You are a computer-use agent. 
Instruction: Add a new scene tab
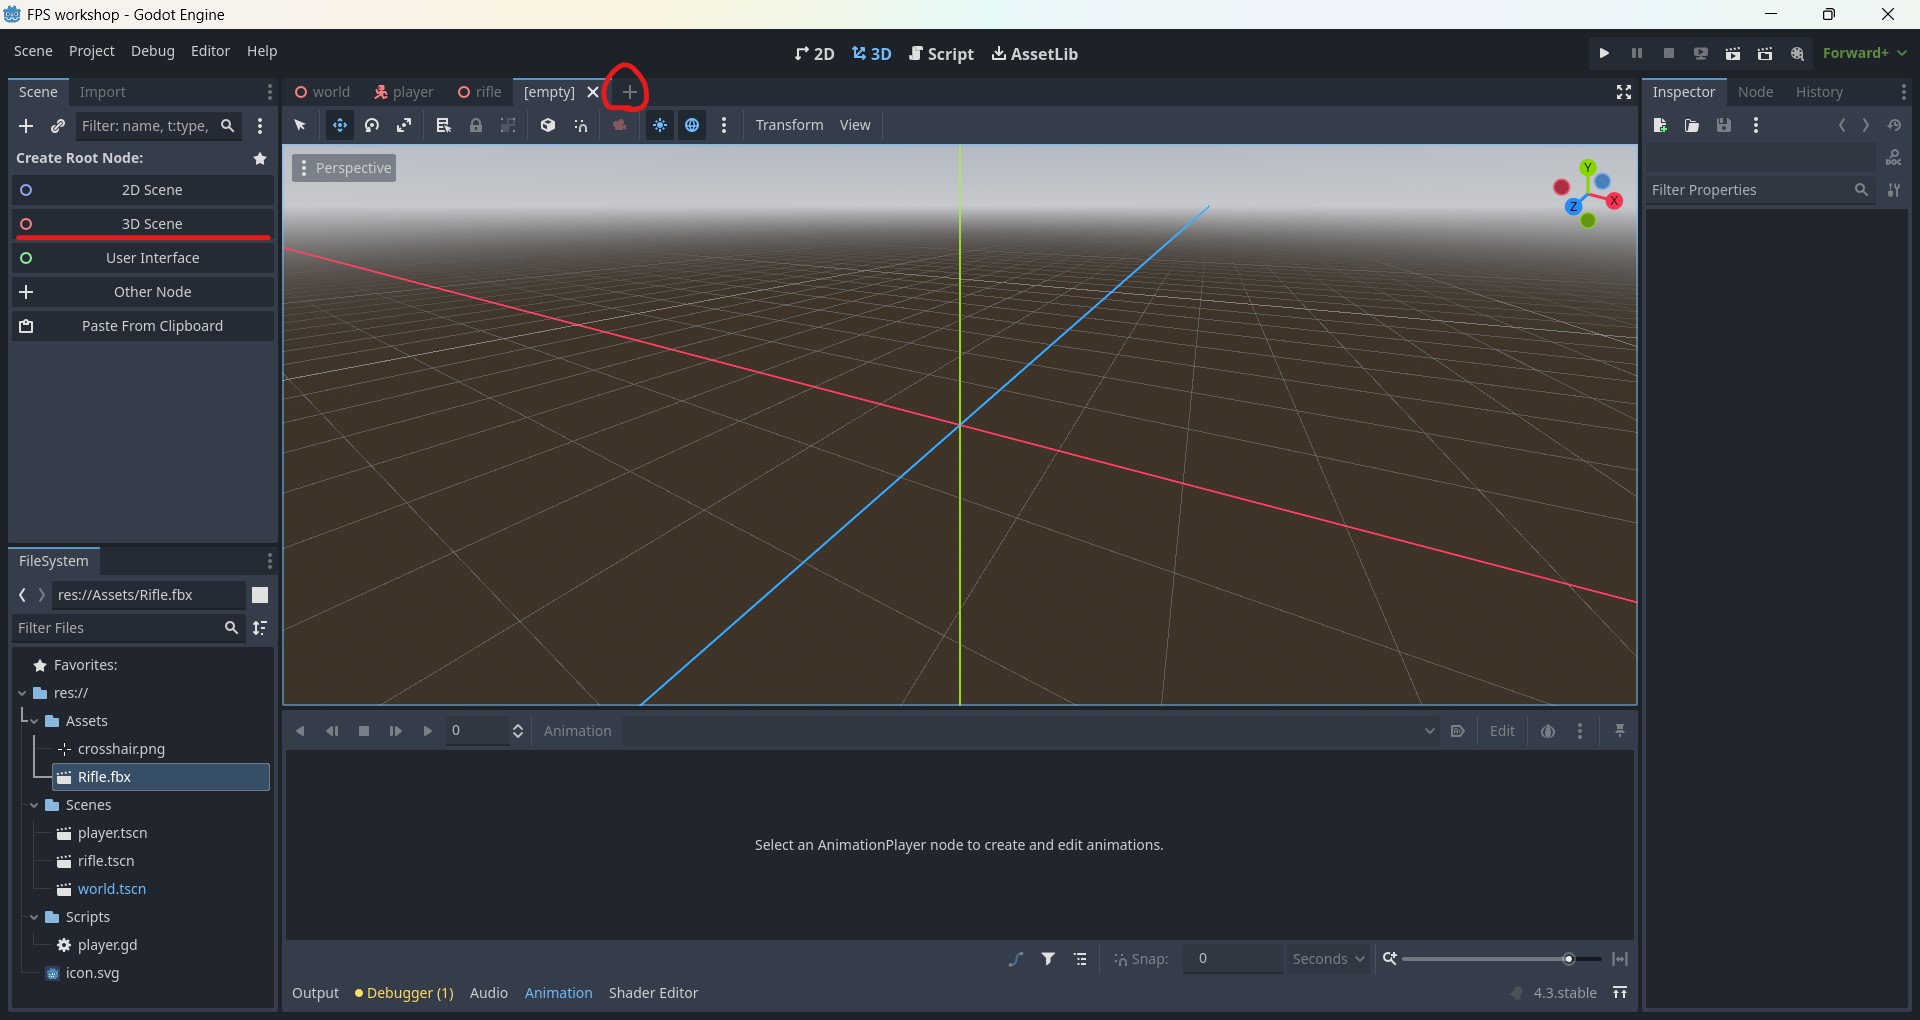[x=629, y=92]
